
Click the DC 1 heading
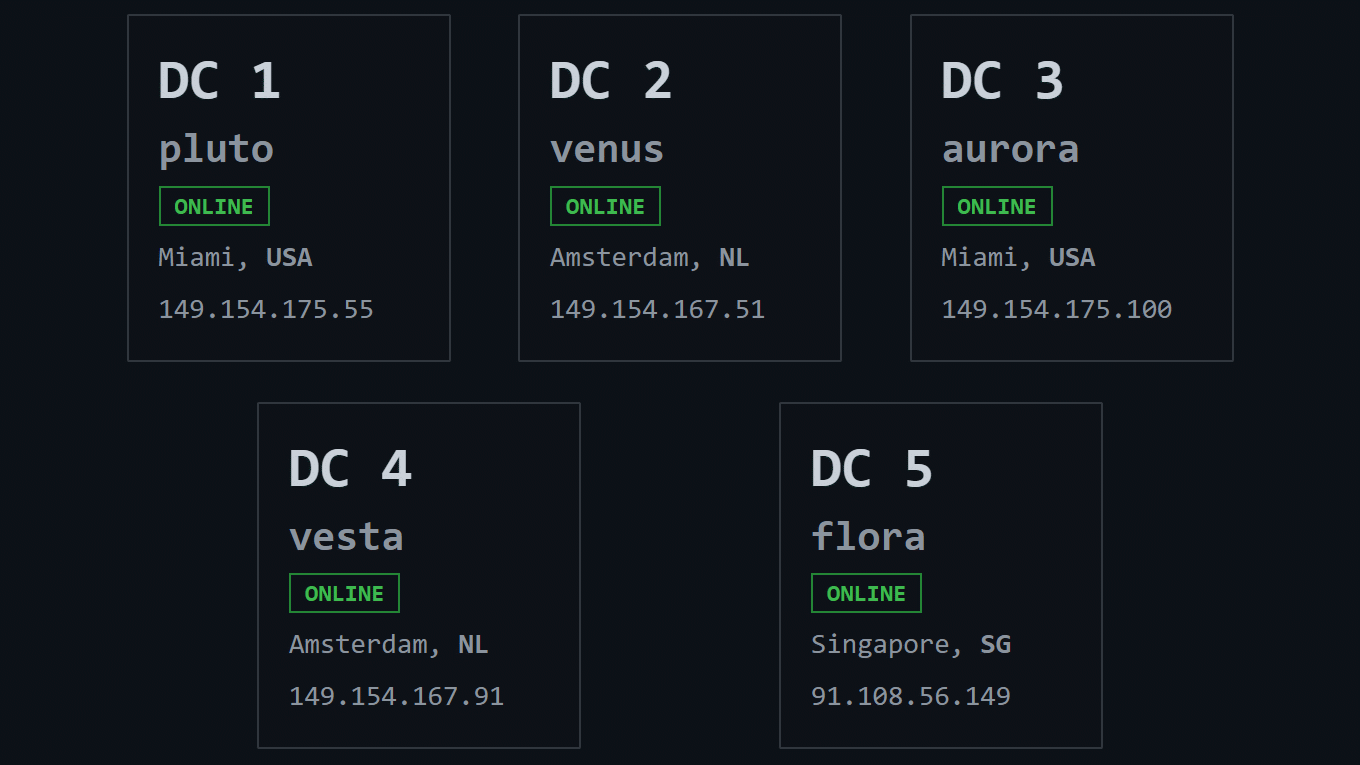219,81
